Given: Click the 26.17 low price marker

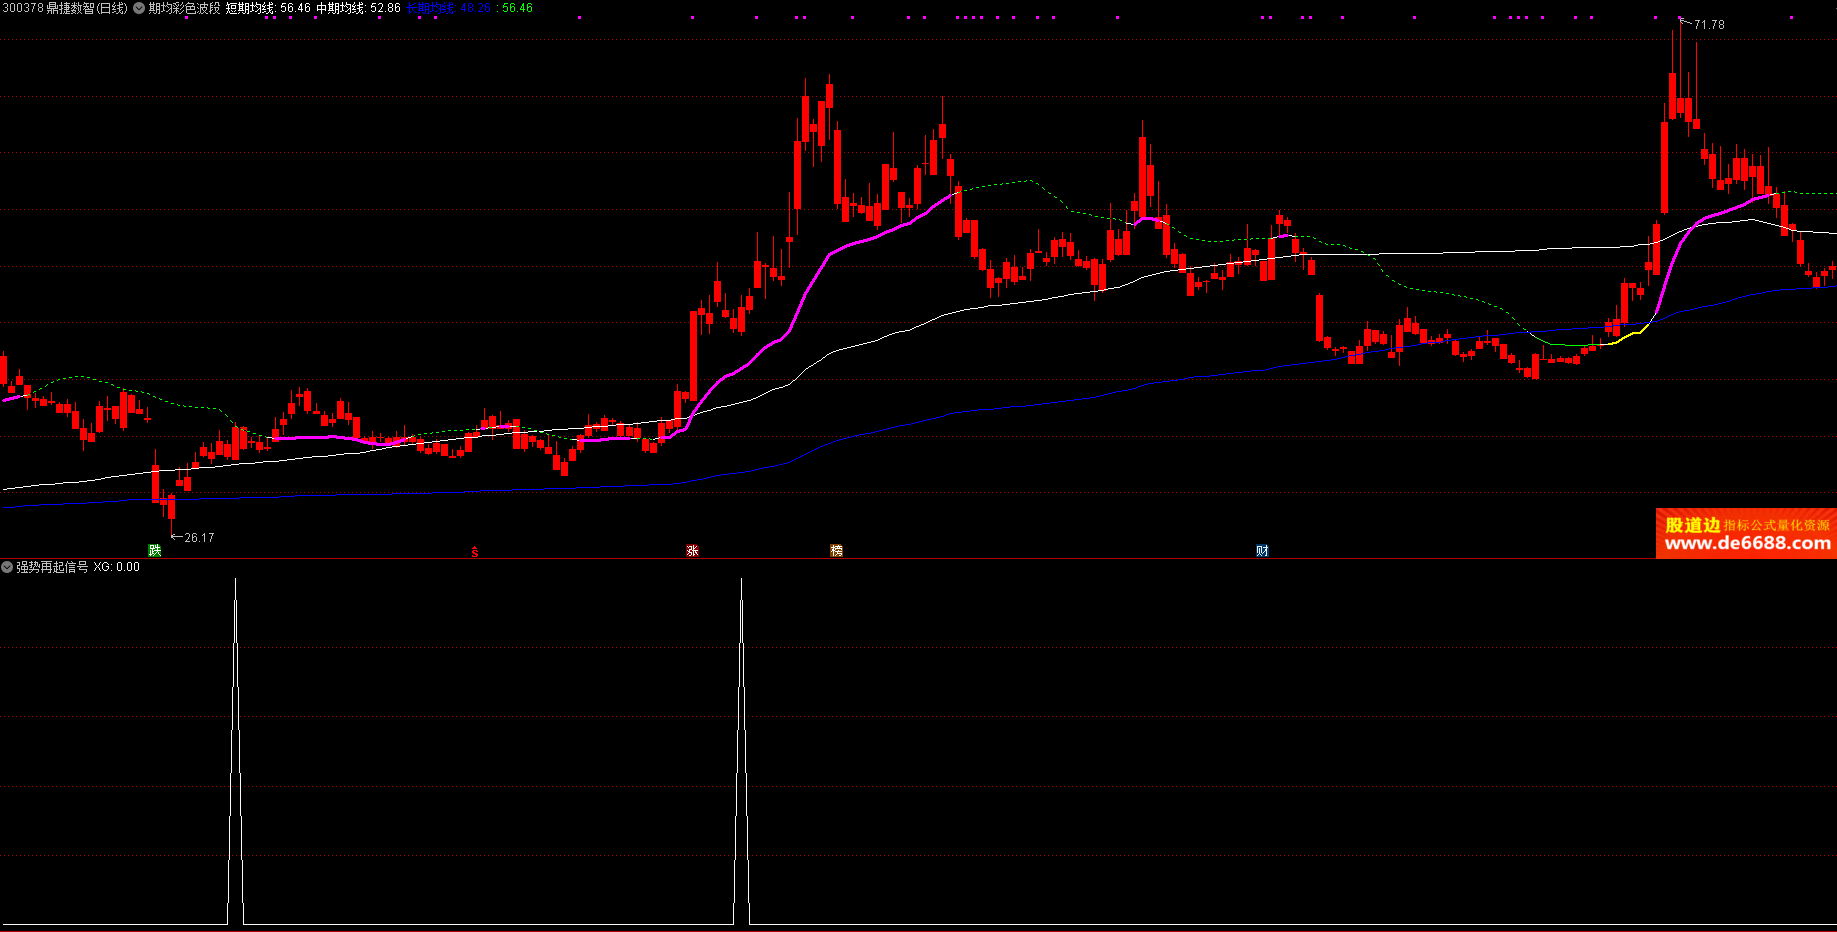Looking at the screenshot, I should (x=199, y=538).
